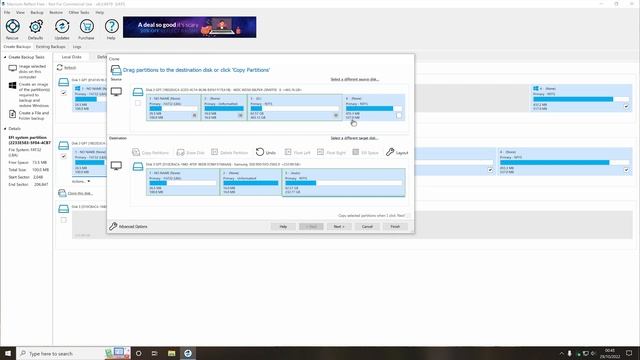Click the Finish button in Clone dialog

pos(395,226)
